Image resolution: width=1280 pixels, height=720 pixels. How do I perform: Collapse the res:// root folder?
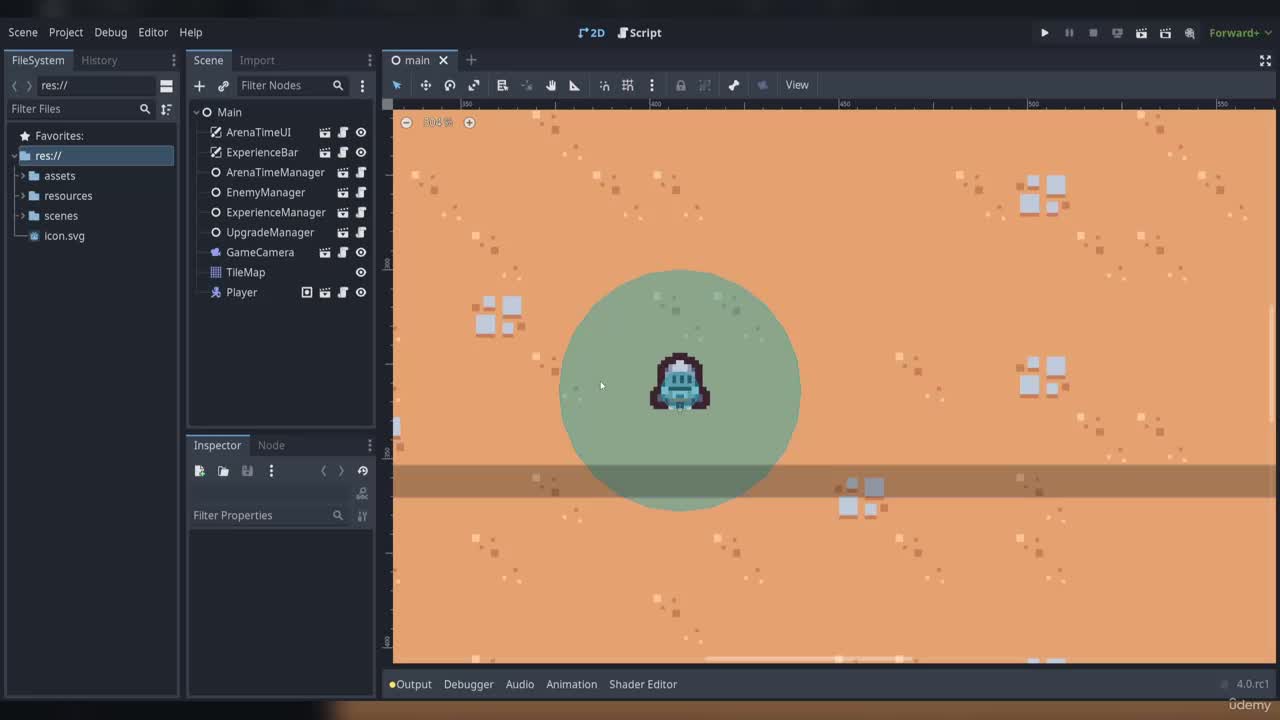[x=14, y=156]
